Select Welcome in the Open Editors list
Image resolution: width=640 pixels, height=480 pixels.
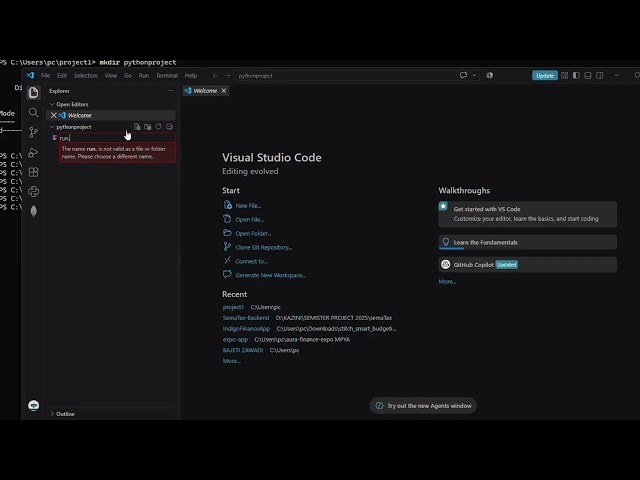(x=80, y=116)
